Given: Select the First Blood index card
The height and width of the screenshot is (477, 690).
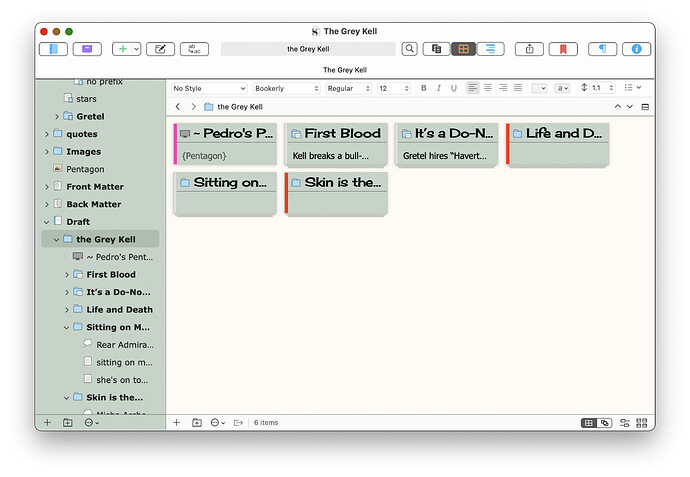Looking at the screenshot, I should 336,144.
